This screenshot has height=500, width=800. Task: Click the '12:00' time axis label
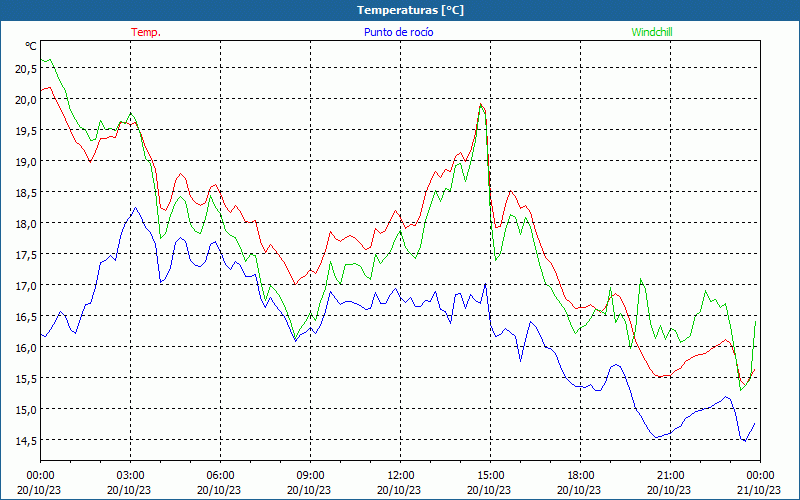click(x=401, y=475)
